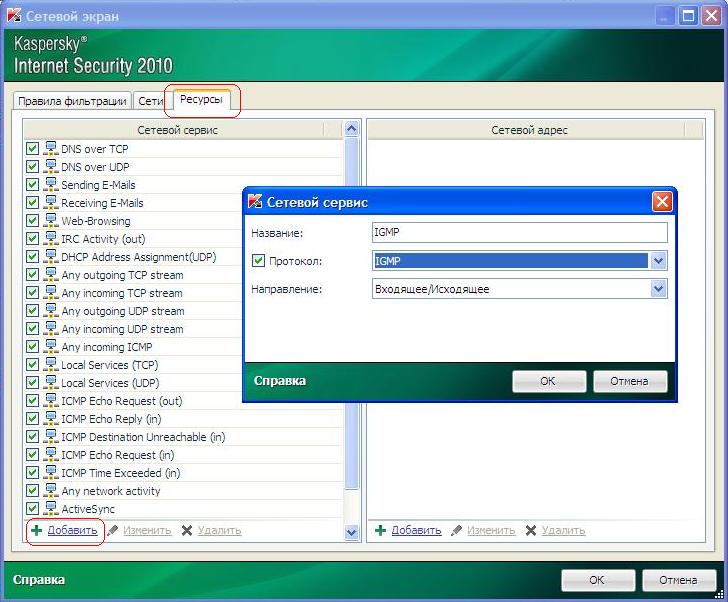Switch to the Правила фильтрации tab
Viewport: 728px width, 602px height.
click(x=72, y=101)
